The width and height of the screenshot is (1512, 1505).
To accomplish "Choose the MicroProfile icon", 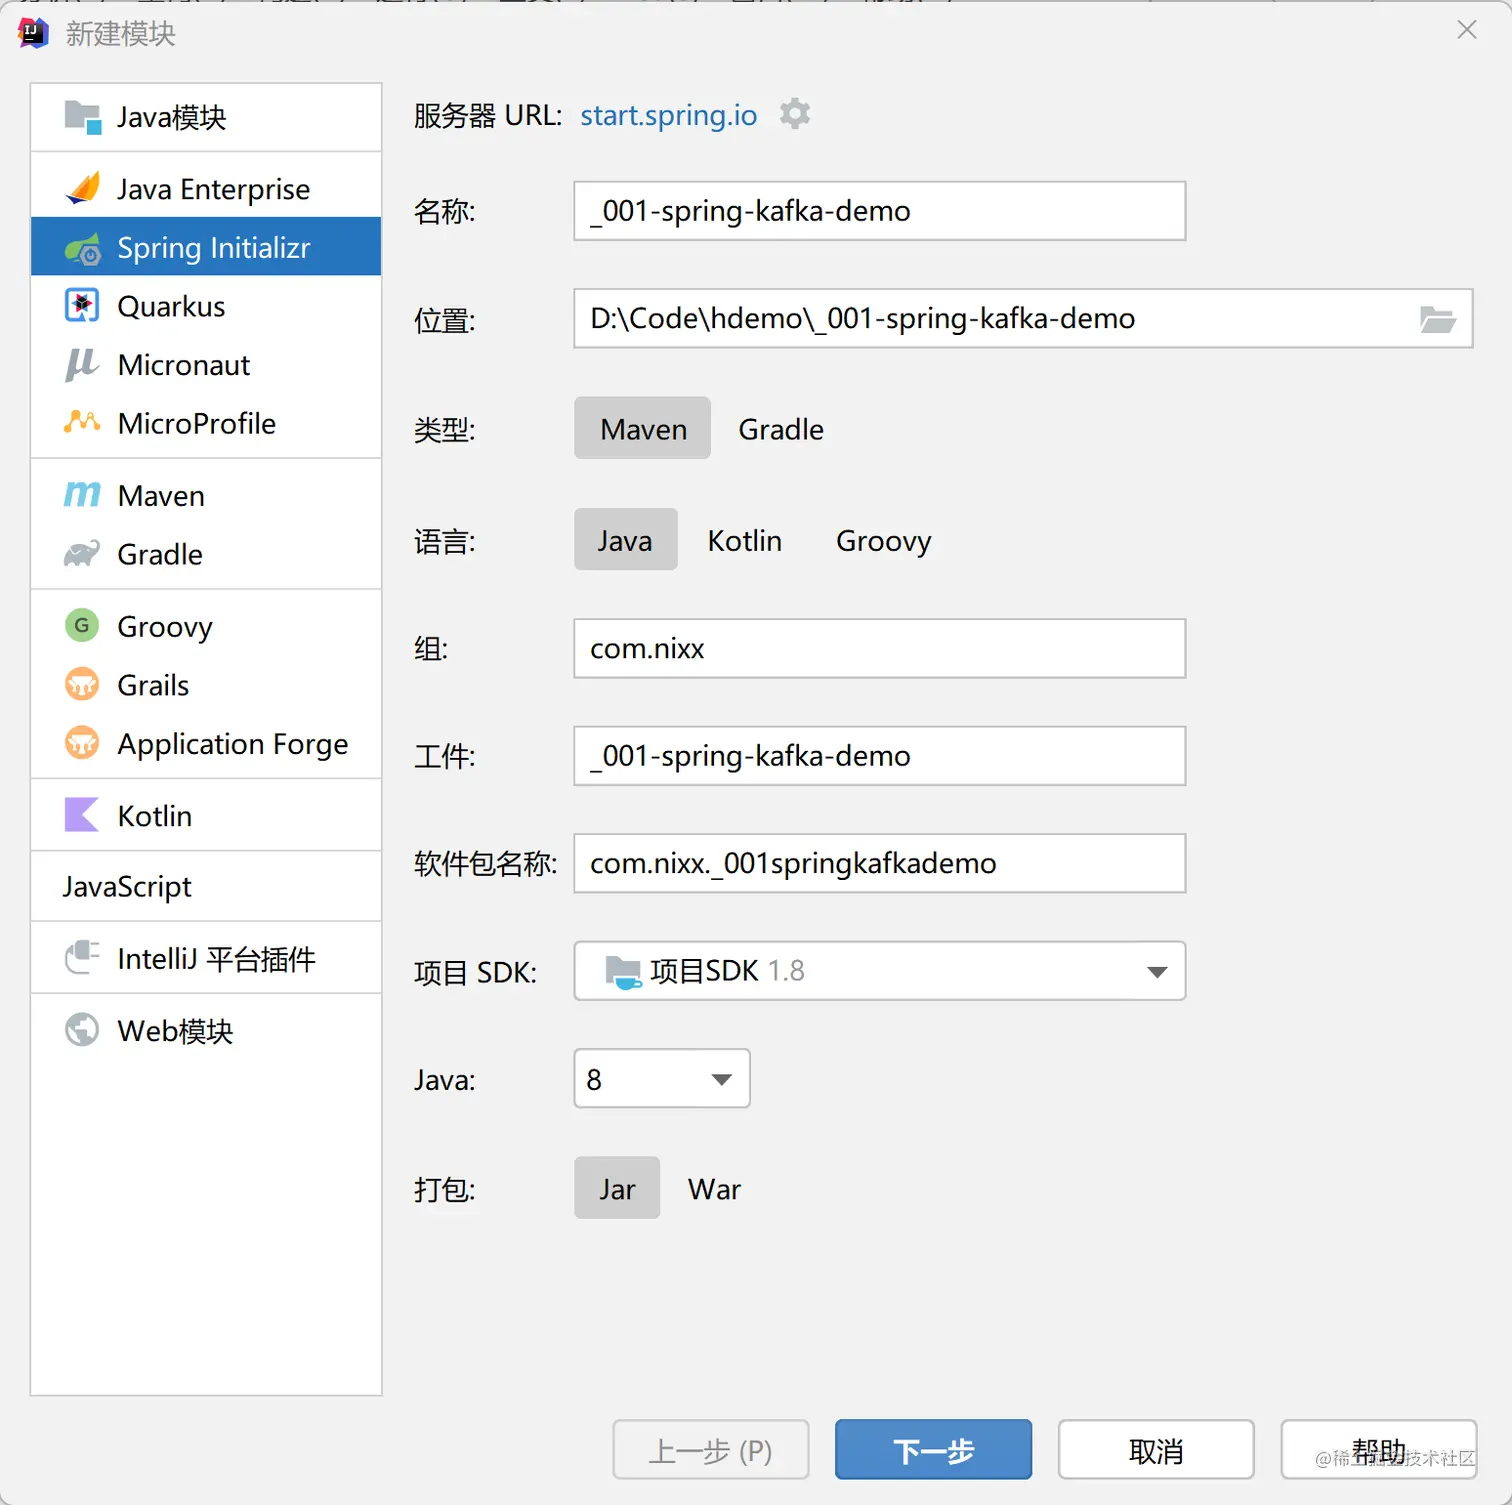I will 82,422.
